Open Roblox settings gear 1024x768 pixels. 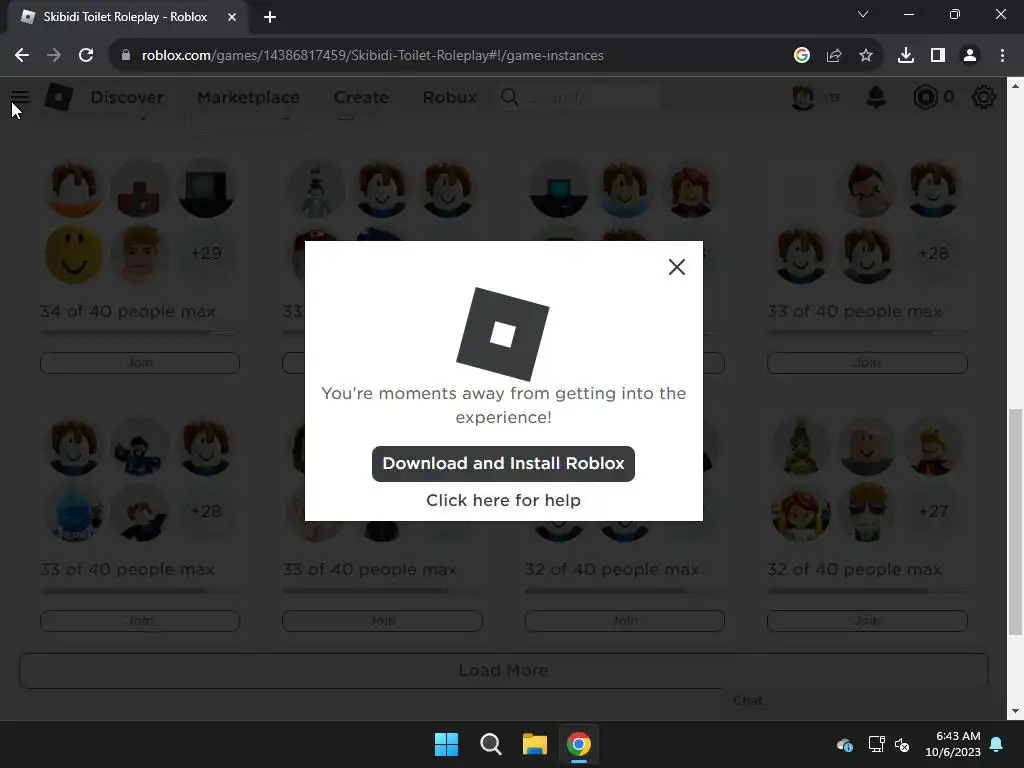(984, 97)
